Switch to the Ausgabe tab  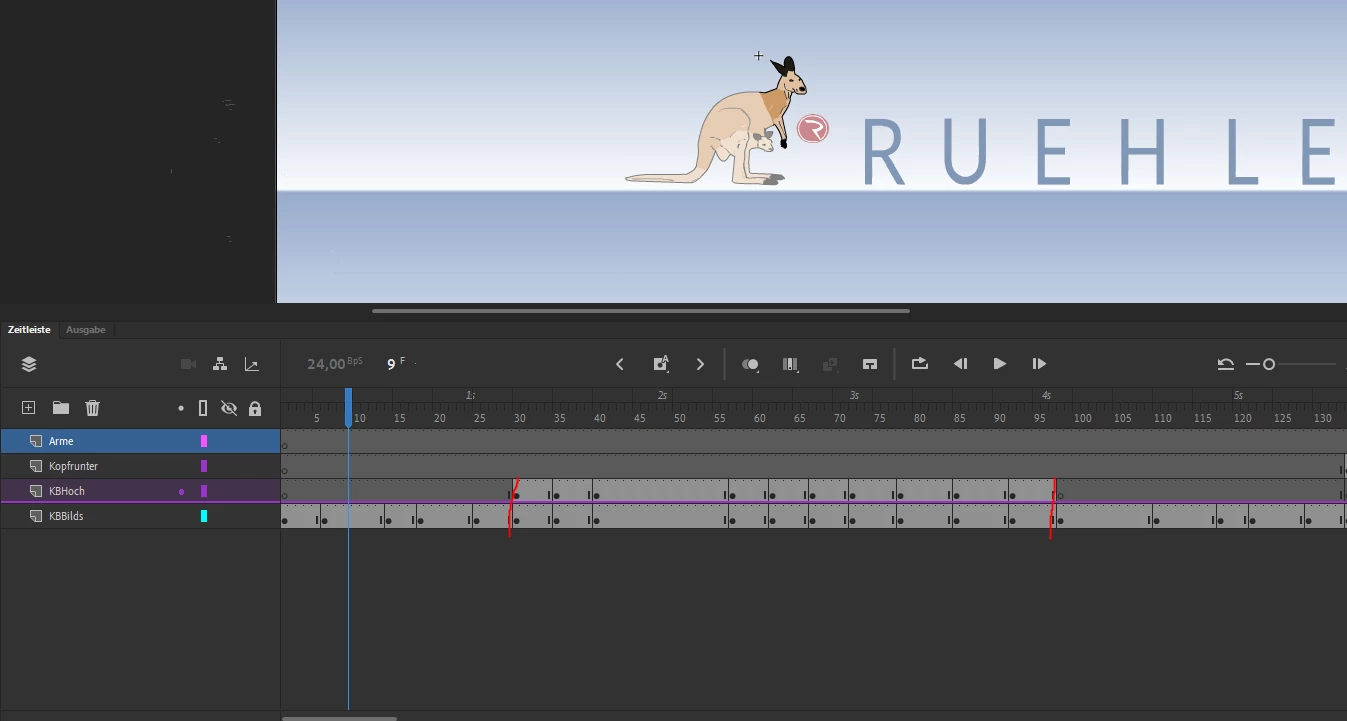click(x=86, y=329)
